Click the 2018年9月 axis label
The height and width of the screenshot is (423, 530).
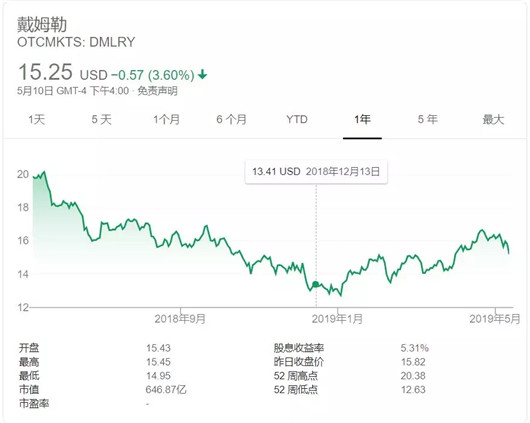tap(180, 319)
